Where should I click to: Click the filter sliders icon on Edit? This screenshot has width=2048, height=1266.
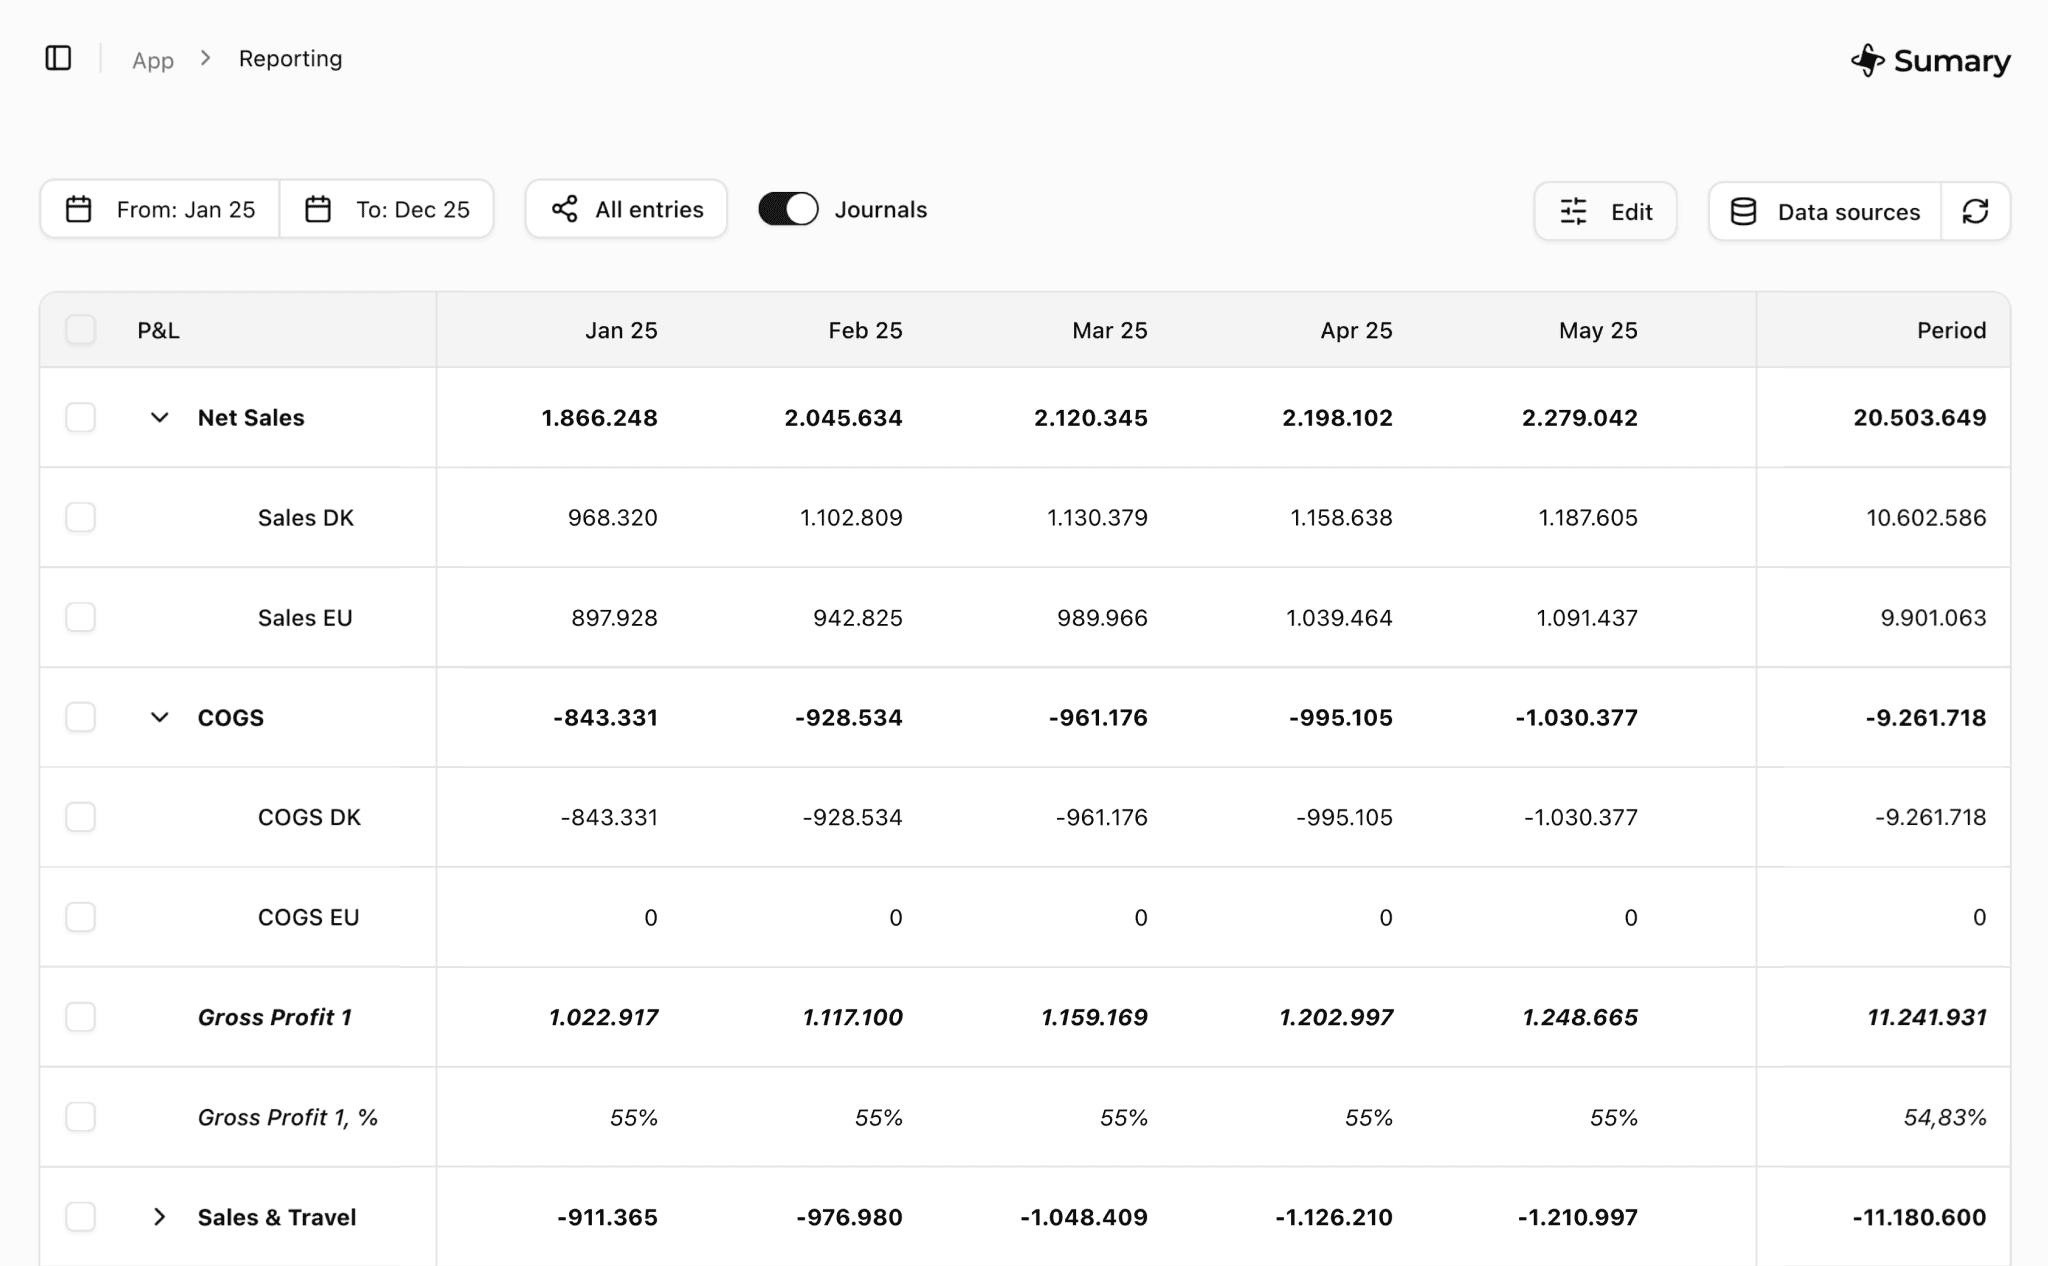(1573, 211)
